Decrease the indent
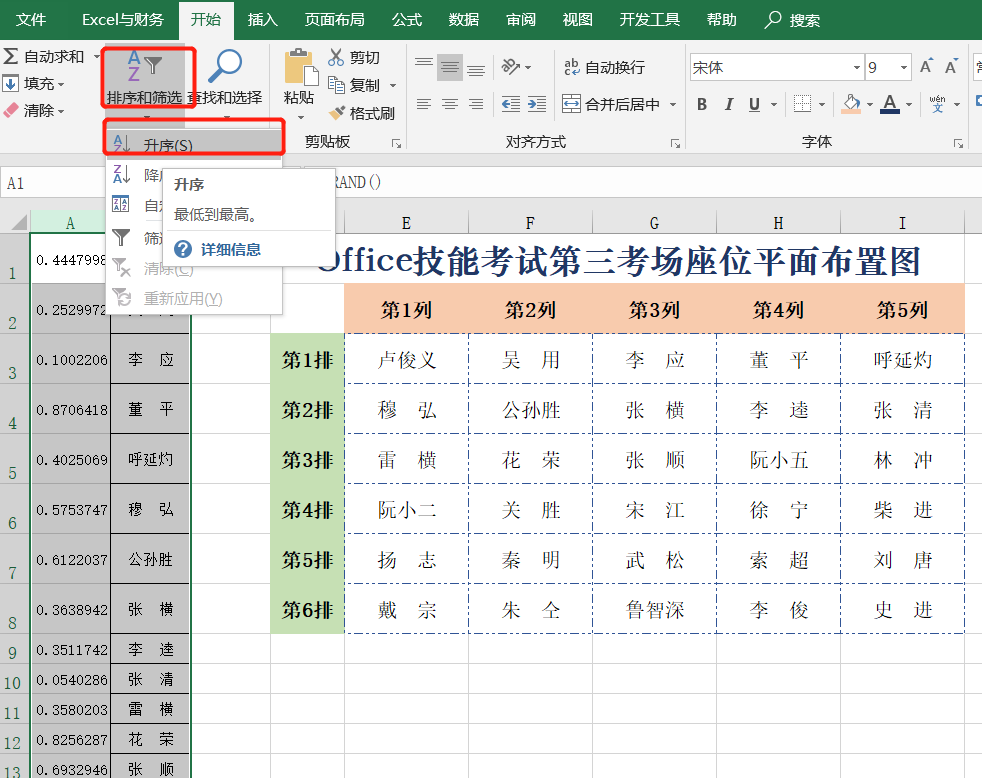The height and width of the screenshot is (778, 982). 511,104
